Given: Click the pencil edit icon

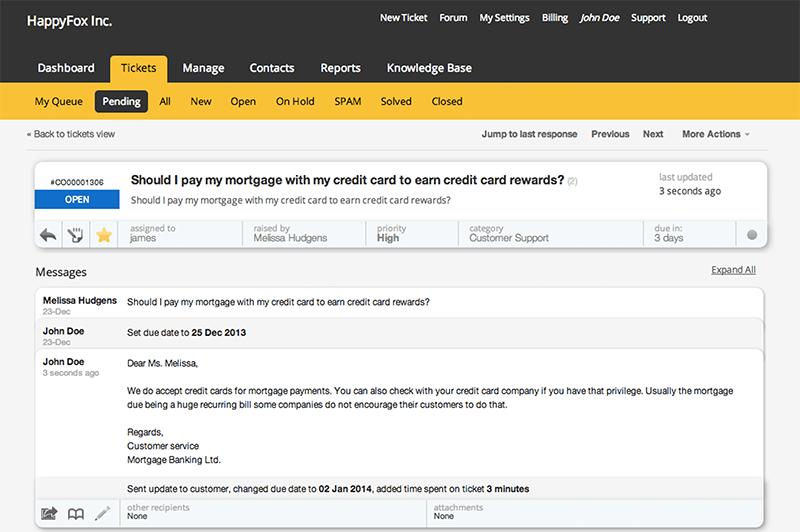Looking at the screenshot, I should (x=102, y=514).
